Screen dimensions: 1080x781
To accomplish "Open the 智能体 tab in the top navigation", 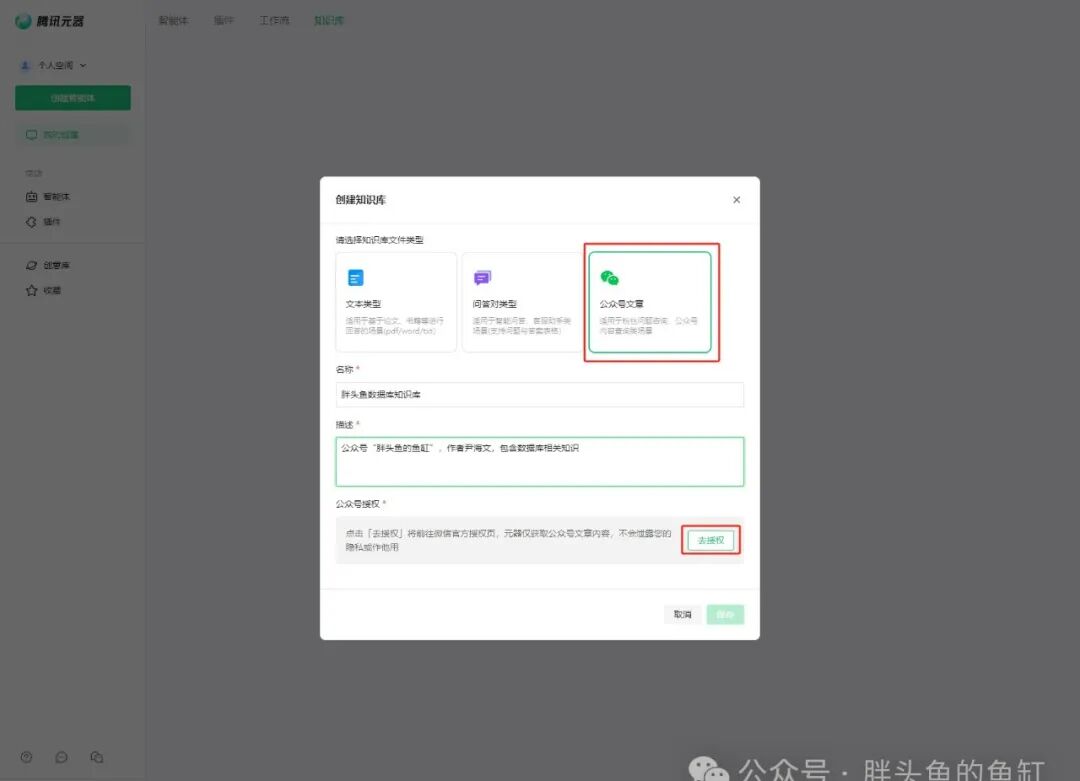I will click(173, 21).
